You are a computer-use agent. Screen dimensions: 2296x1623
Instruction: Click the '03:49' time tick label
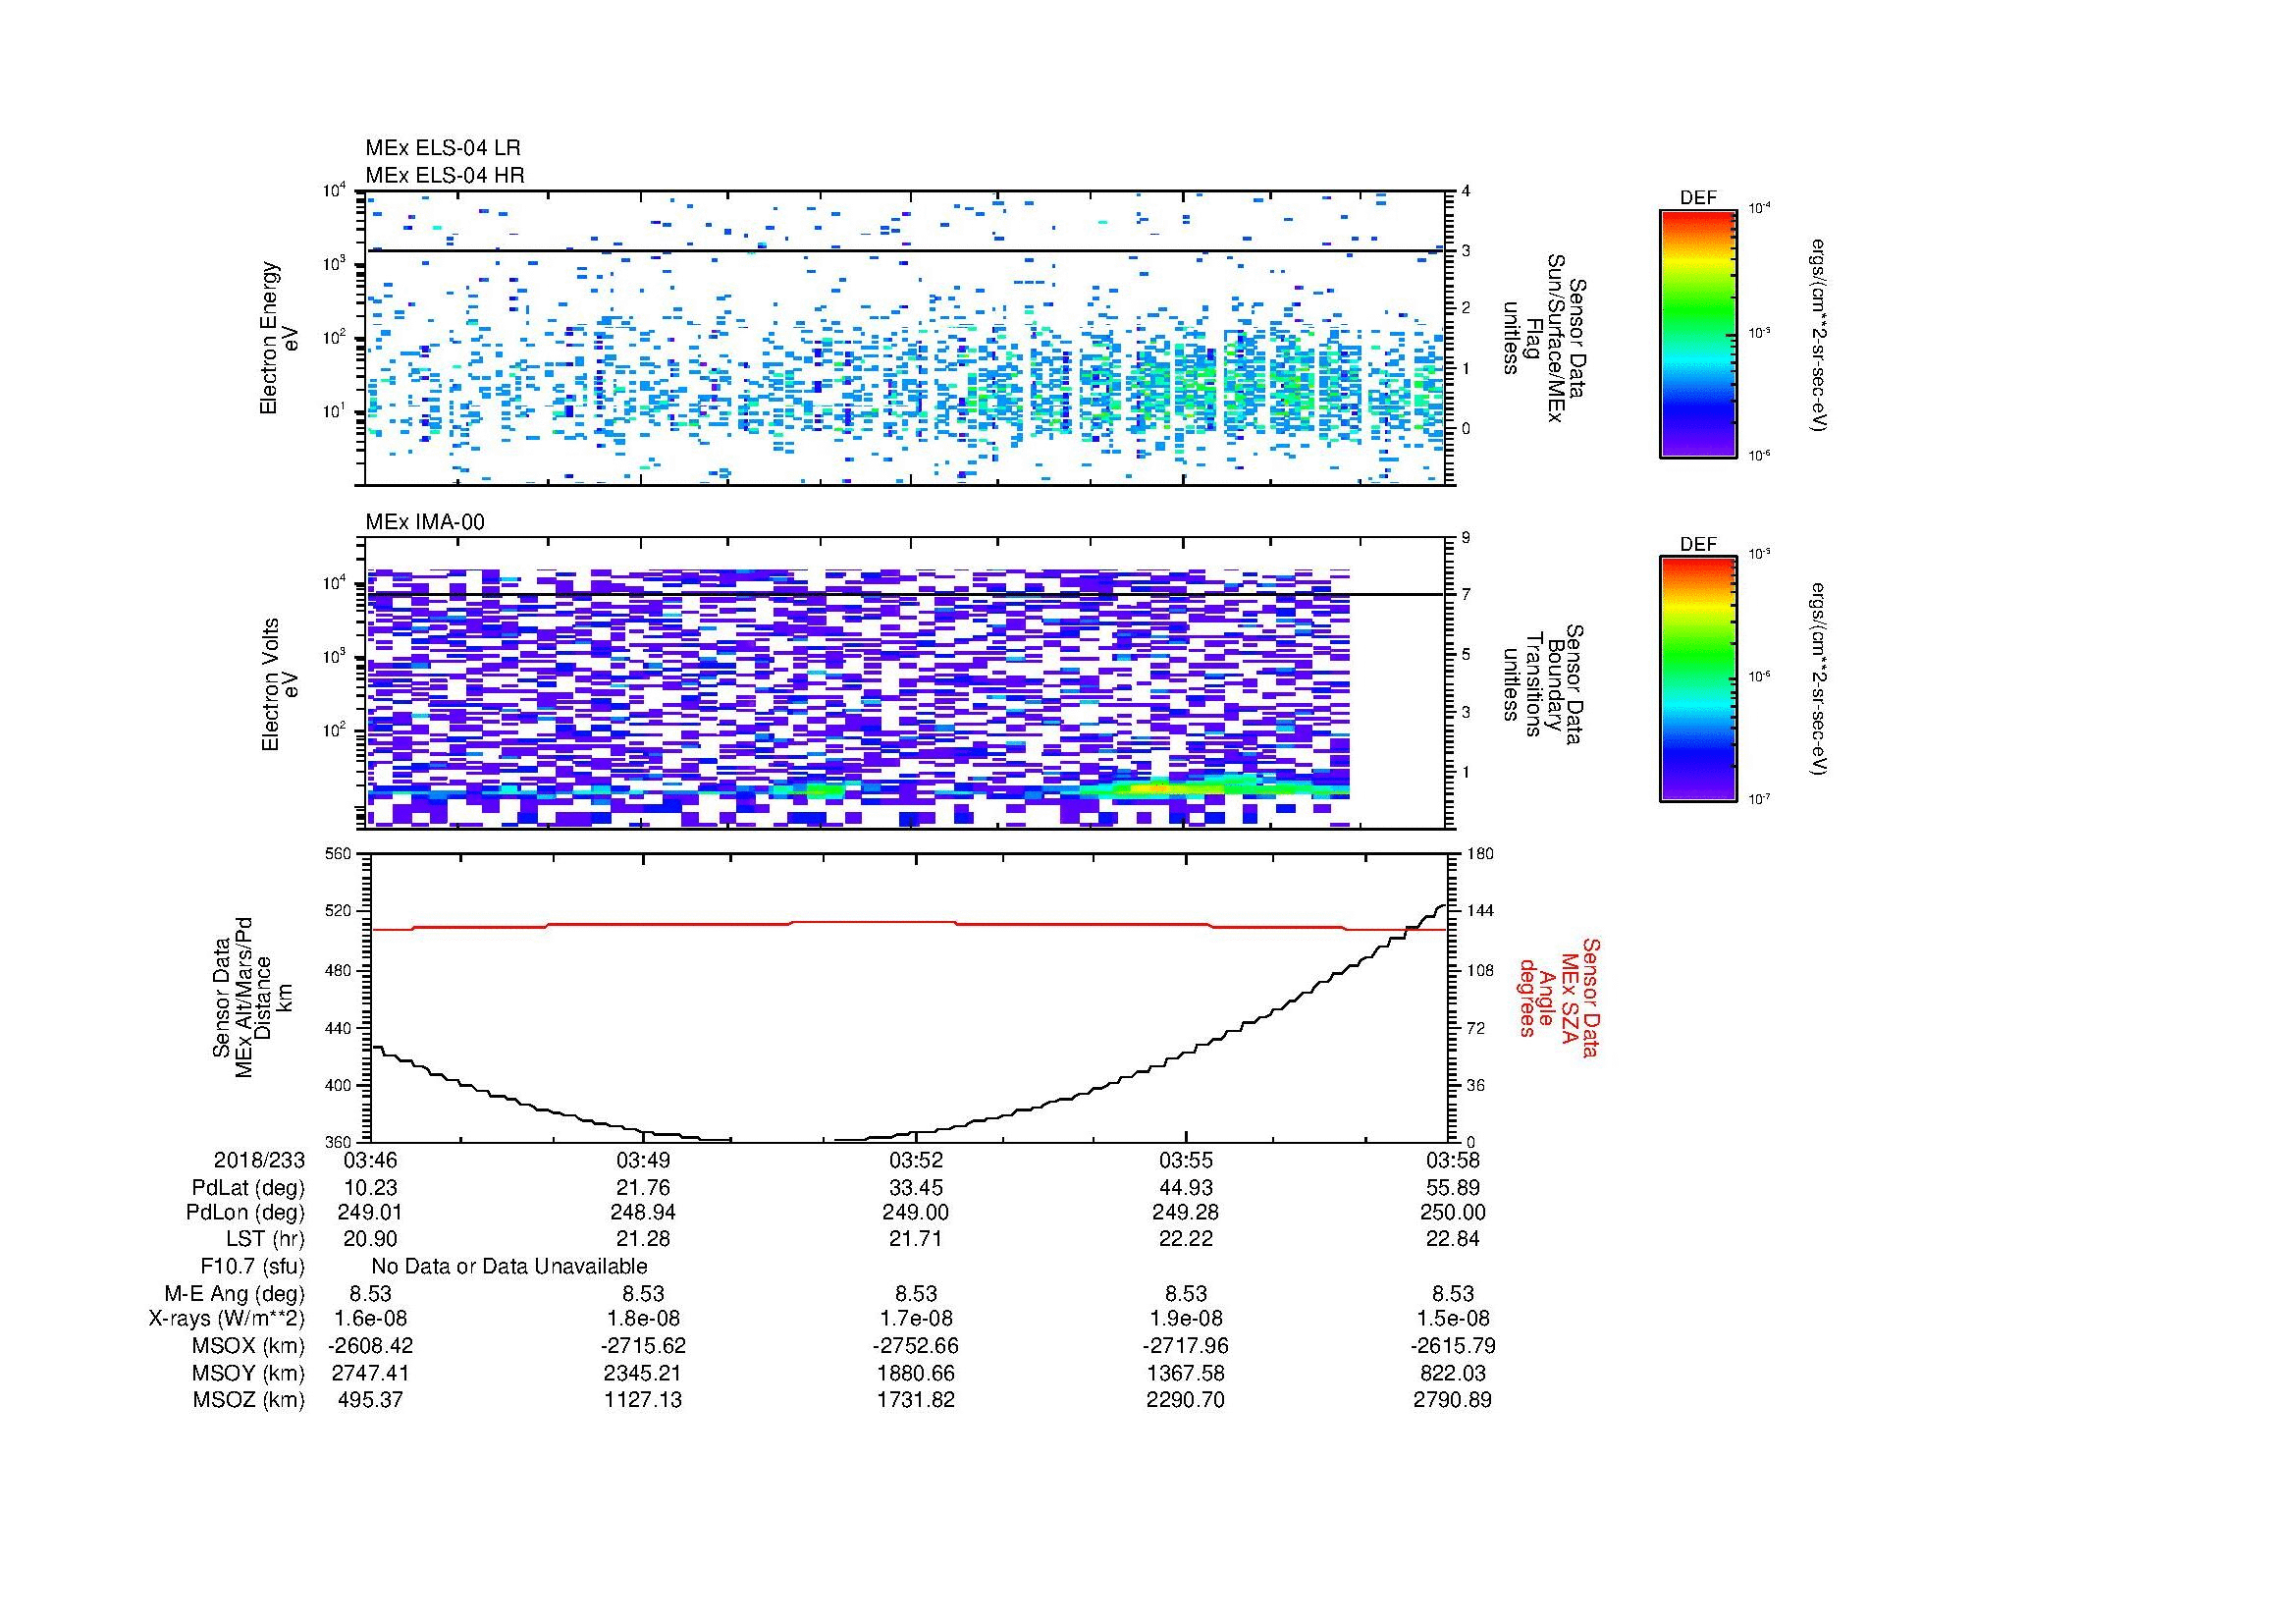[643, 1161]
